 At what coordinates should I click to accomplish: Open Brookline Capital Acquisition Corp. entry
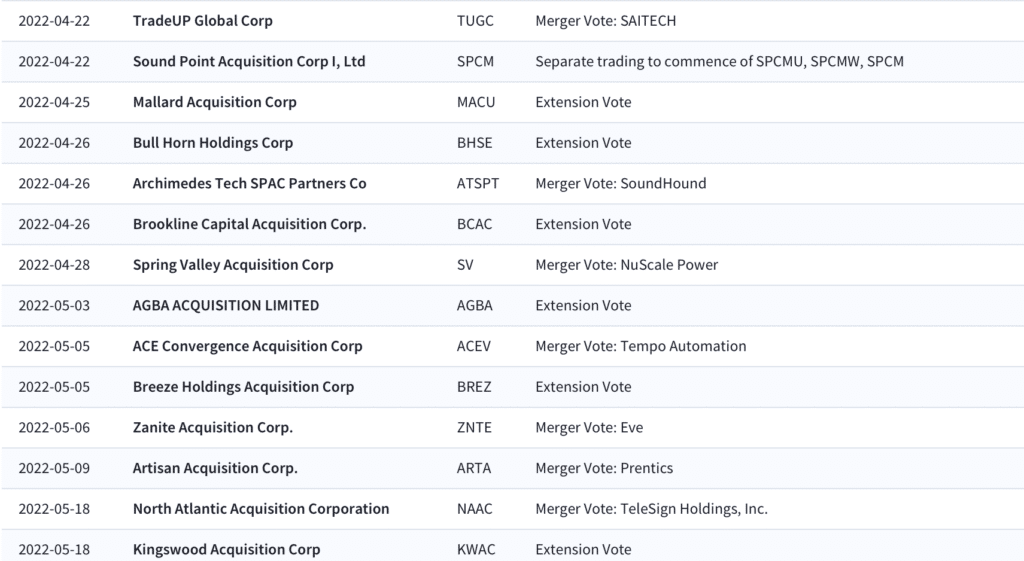coord(249,224)
